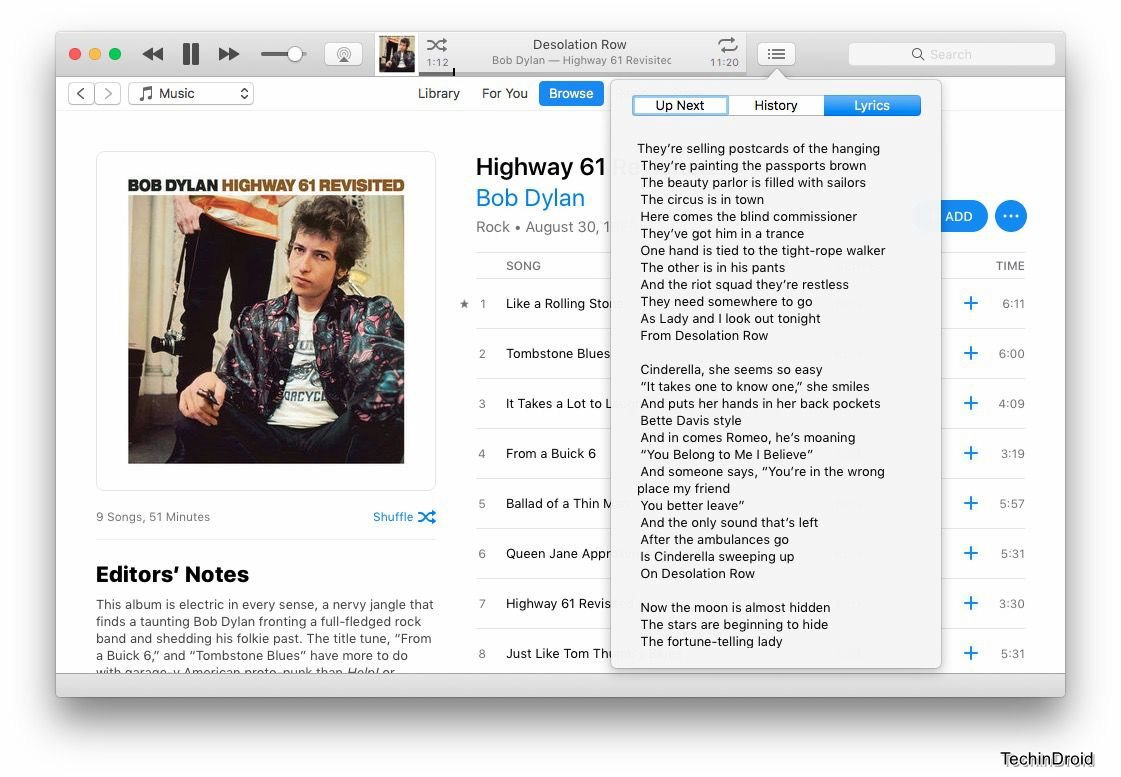Add Queen Jane track with plus icon
Screen dimensions: 1121x777
971,553
